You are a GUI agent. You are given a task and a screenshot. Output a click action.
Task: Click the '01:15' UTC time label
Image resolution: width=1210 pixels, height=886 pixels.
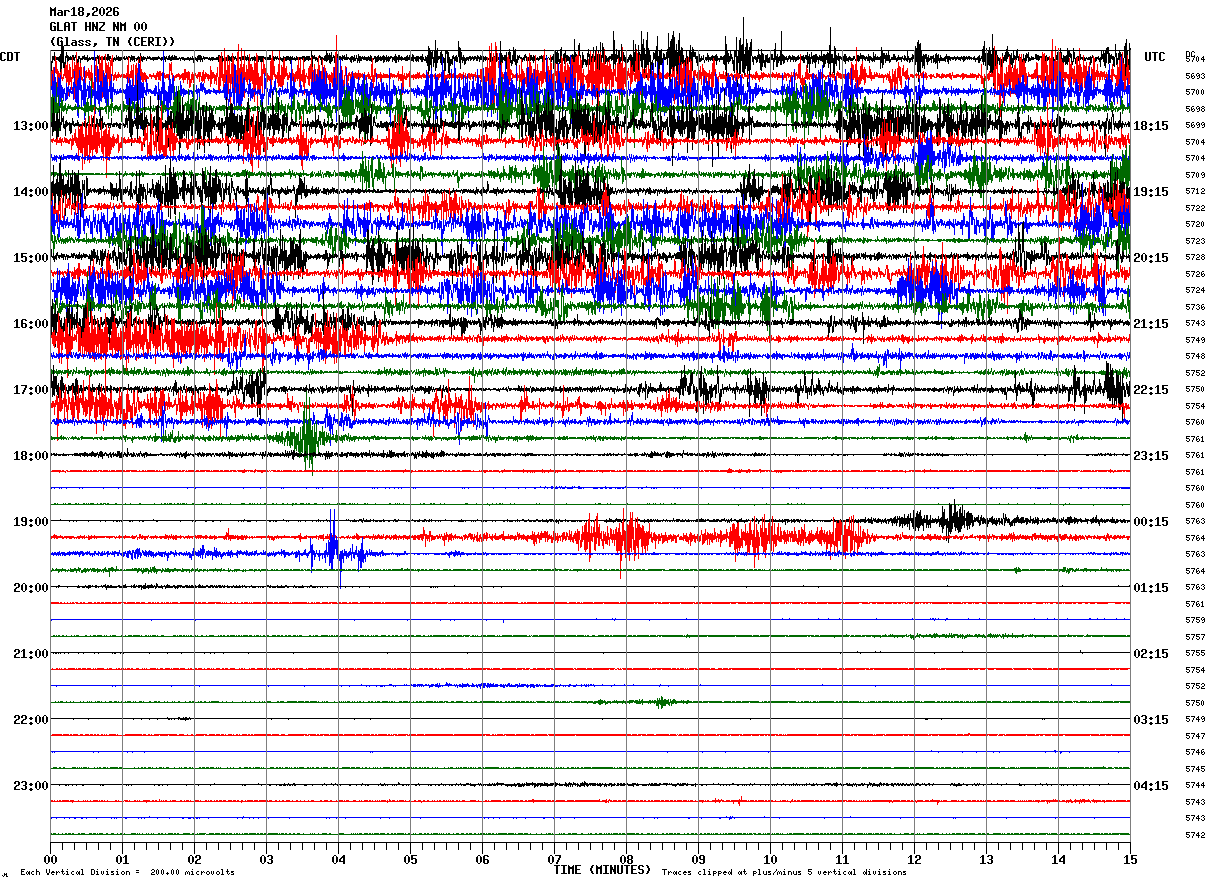1151,588
